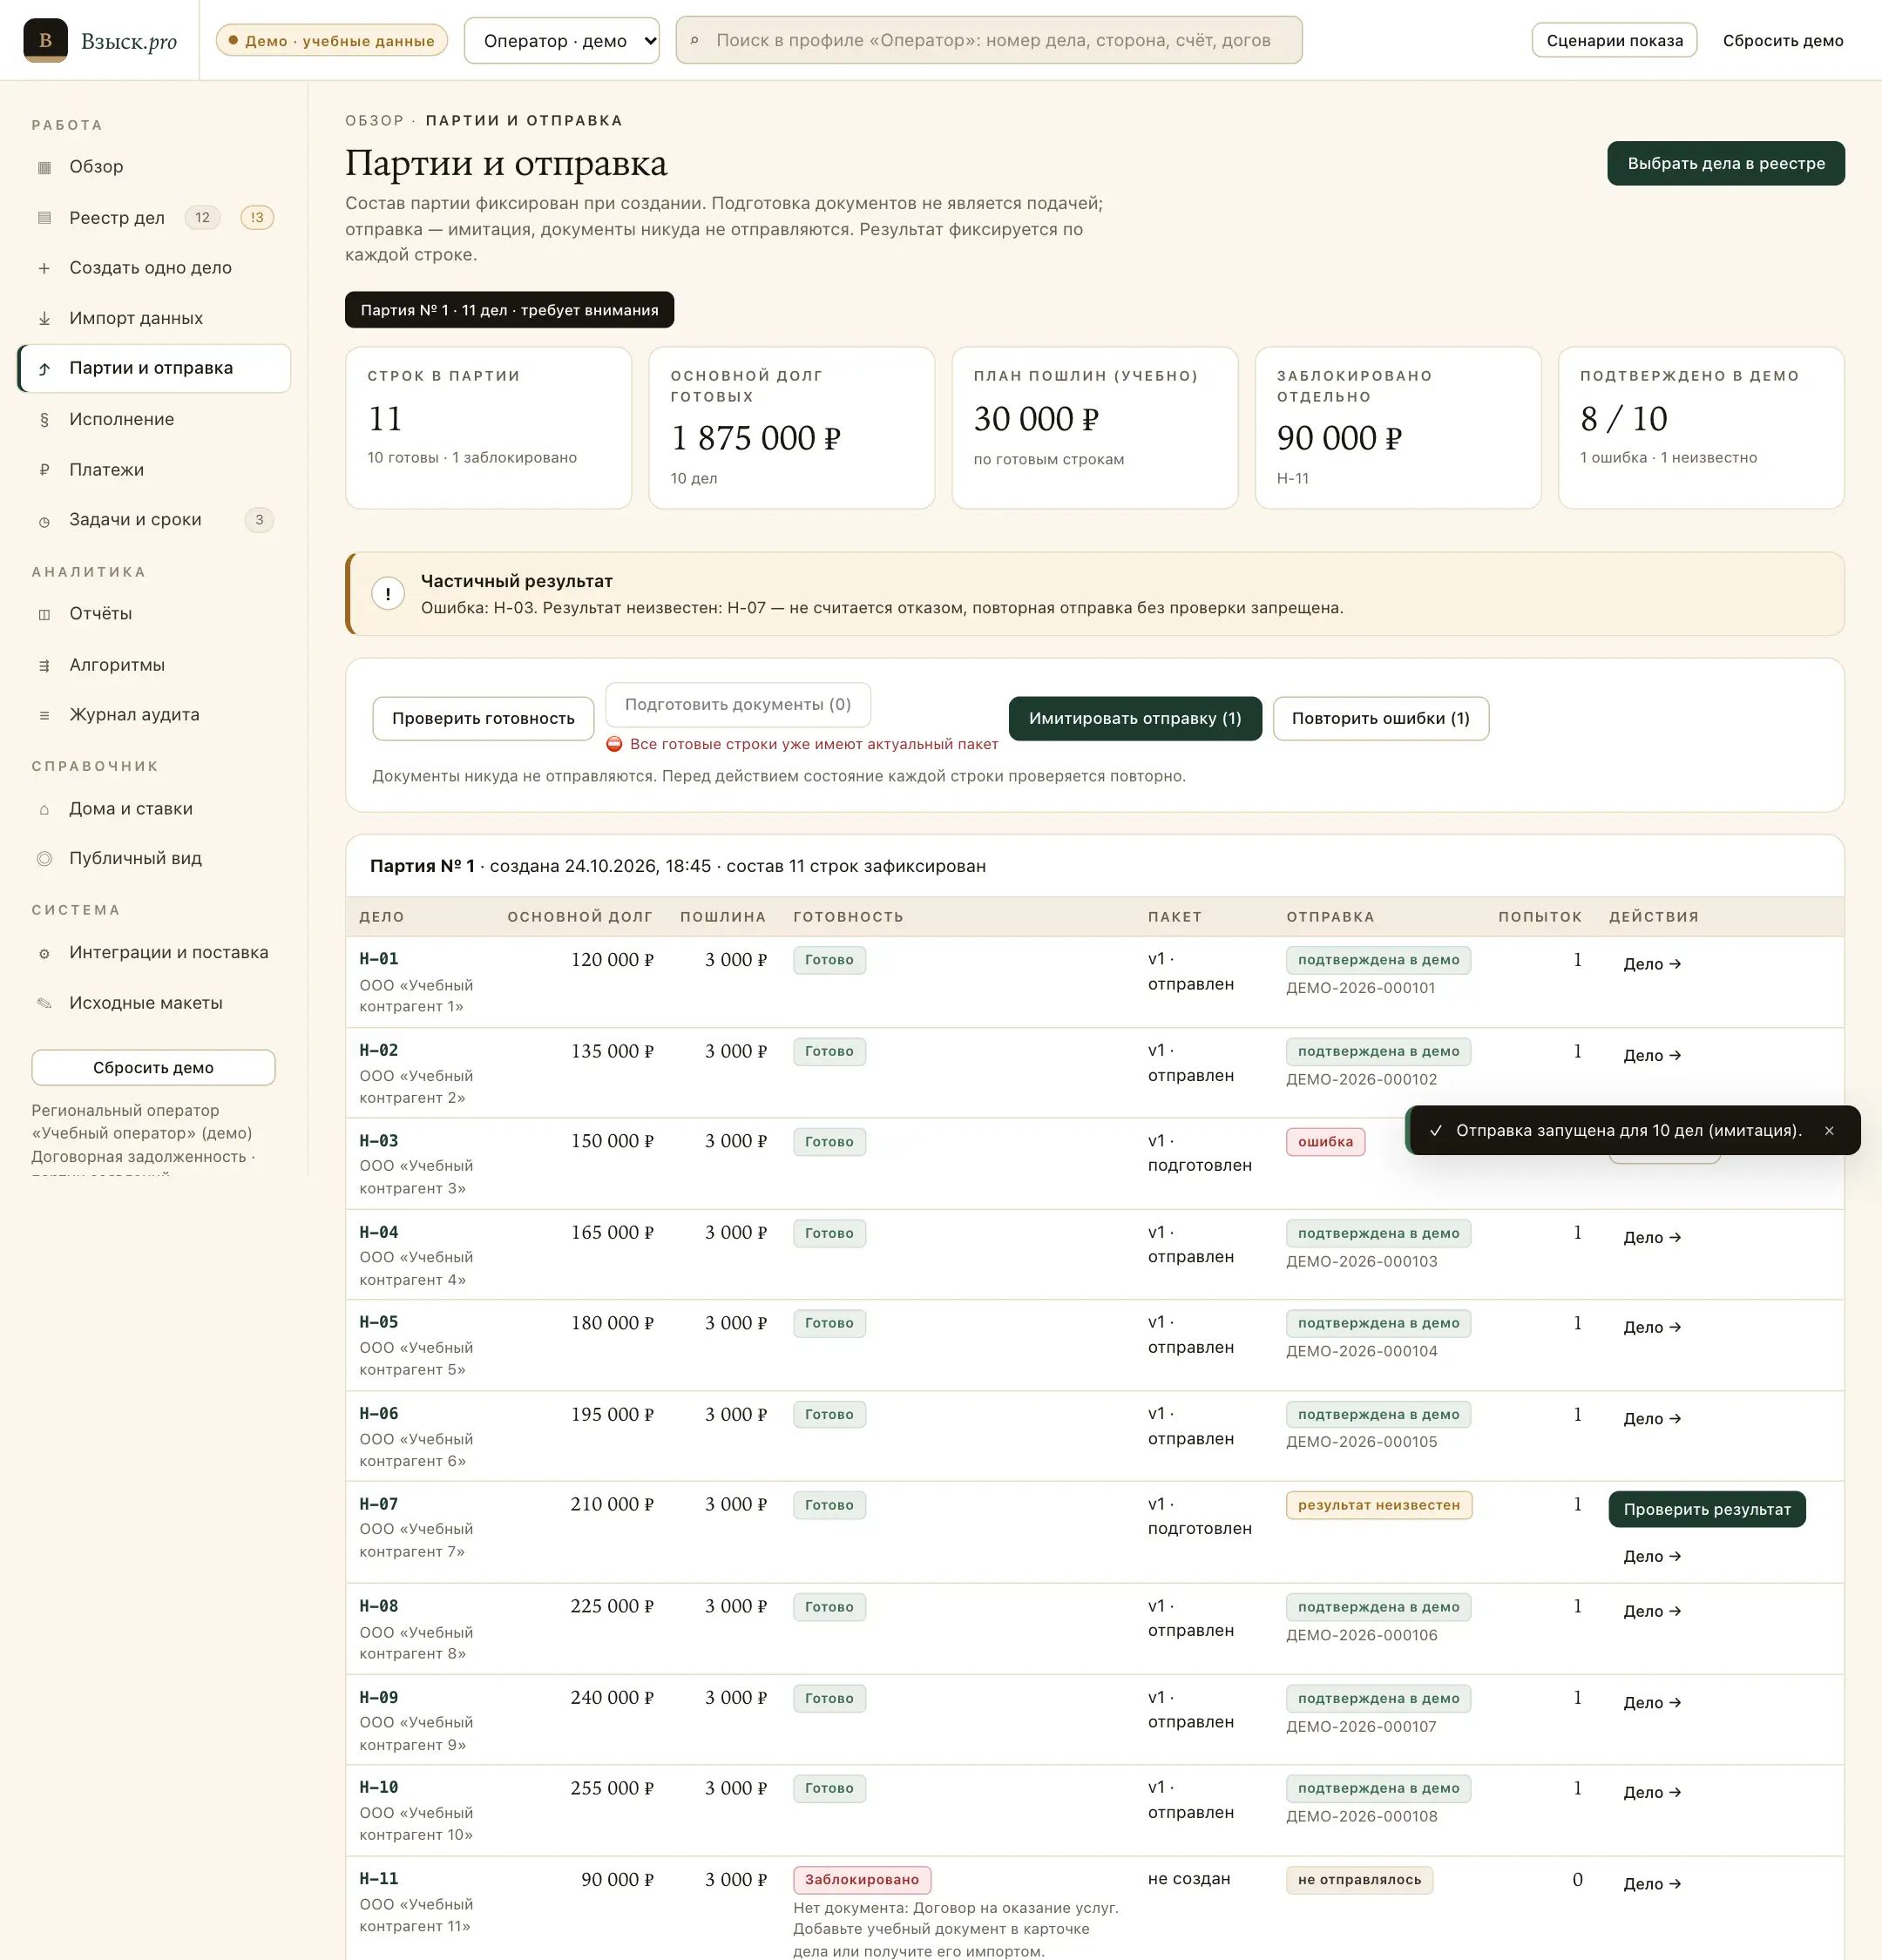Click Сбросить демо in the top bar
The width and height of the screenshot is (1882, 1960).
[1782, 40]
